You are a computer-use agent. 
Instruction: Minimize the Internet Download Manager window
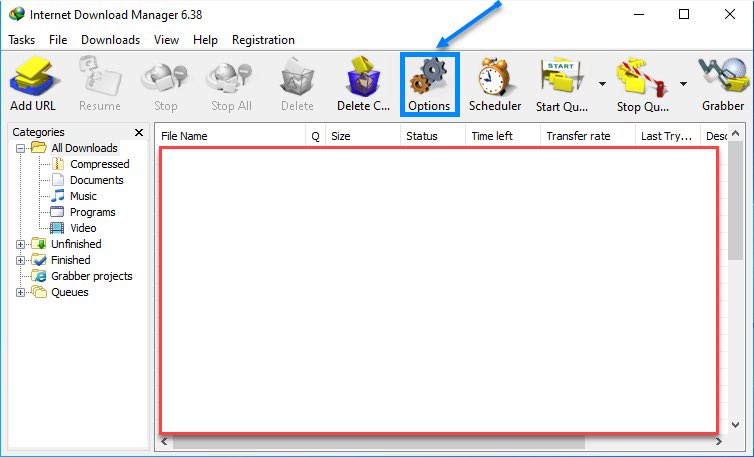(x=639, y=14)
